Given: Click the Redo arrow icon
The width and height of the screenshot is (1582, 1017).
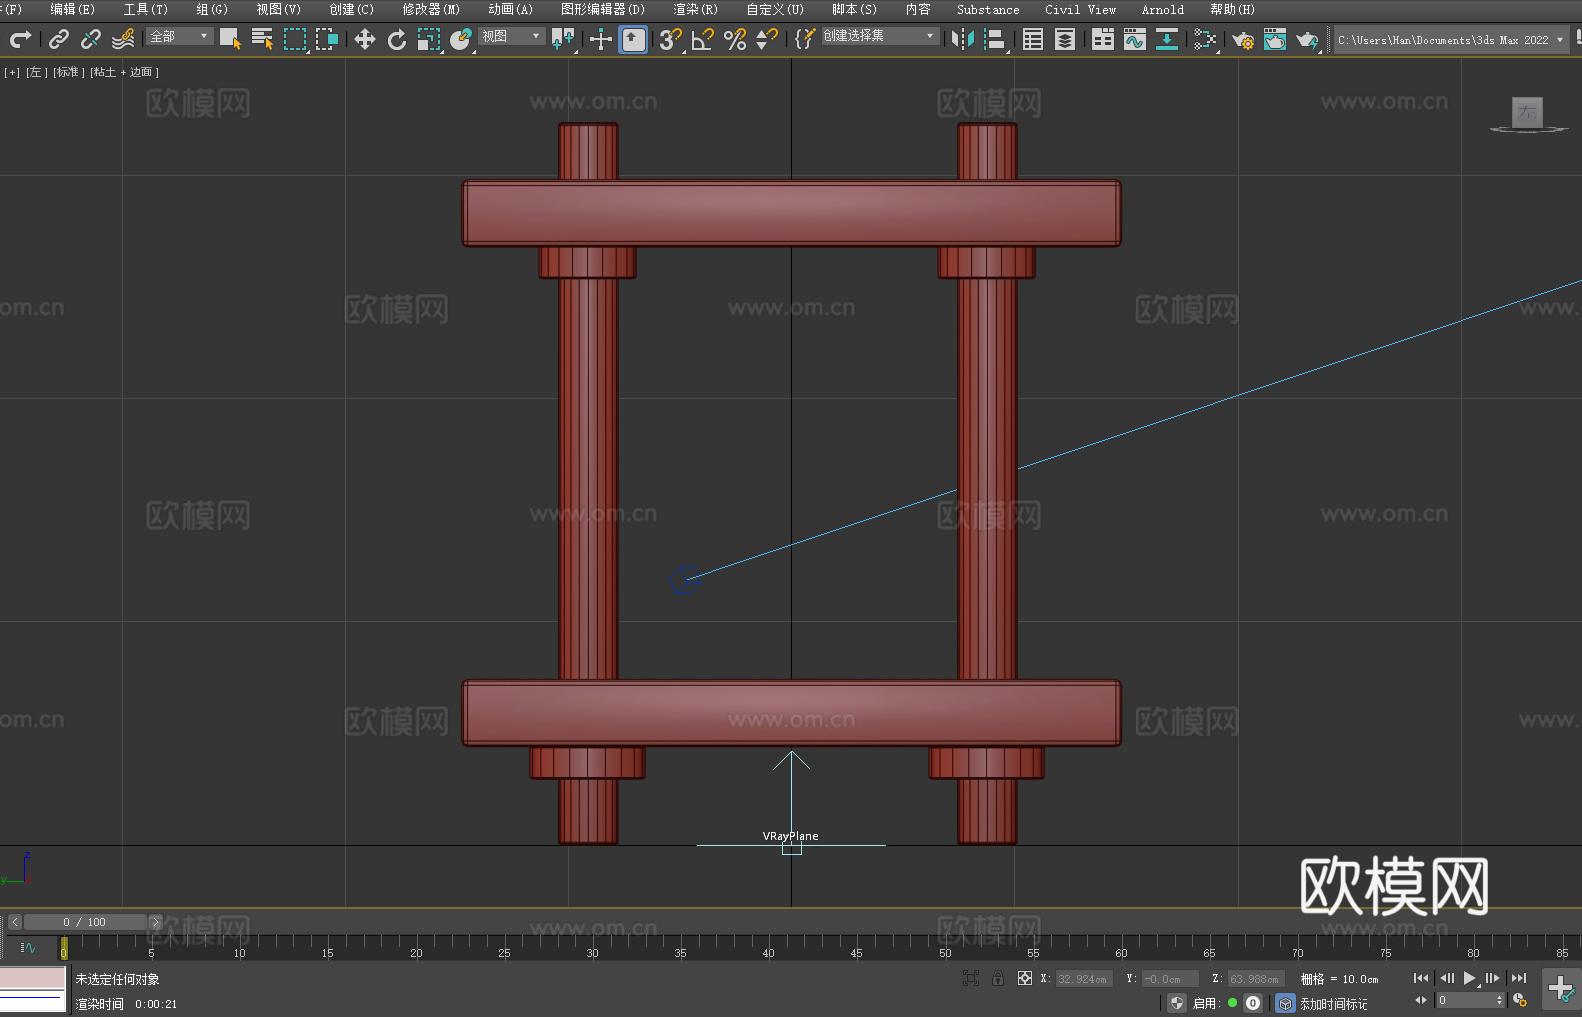Looking at the screenshot, I should click(x=20, y=39).
